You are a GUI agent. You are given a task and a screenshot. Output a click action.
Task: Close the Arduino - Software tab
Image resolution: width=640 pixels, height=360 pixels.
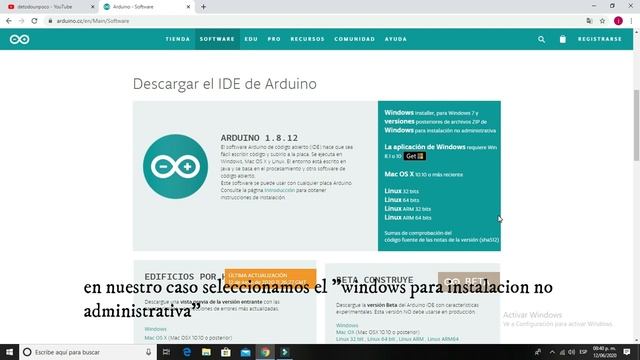click(188, 7)
